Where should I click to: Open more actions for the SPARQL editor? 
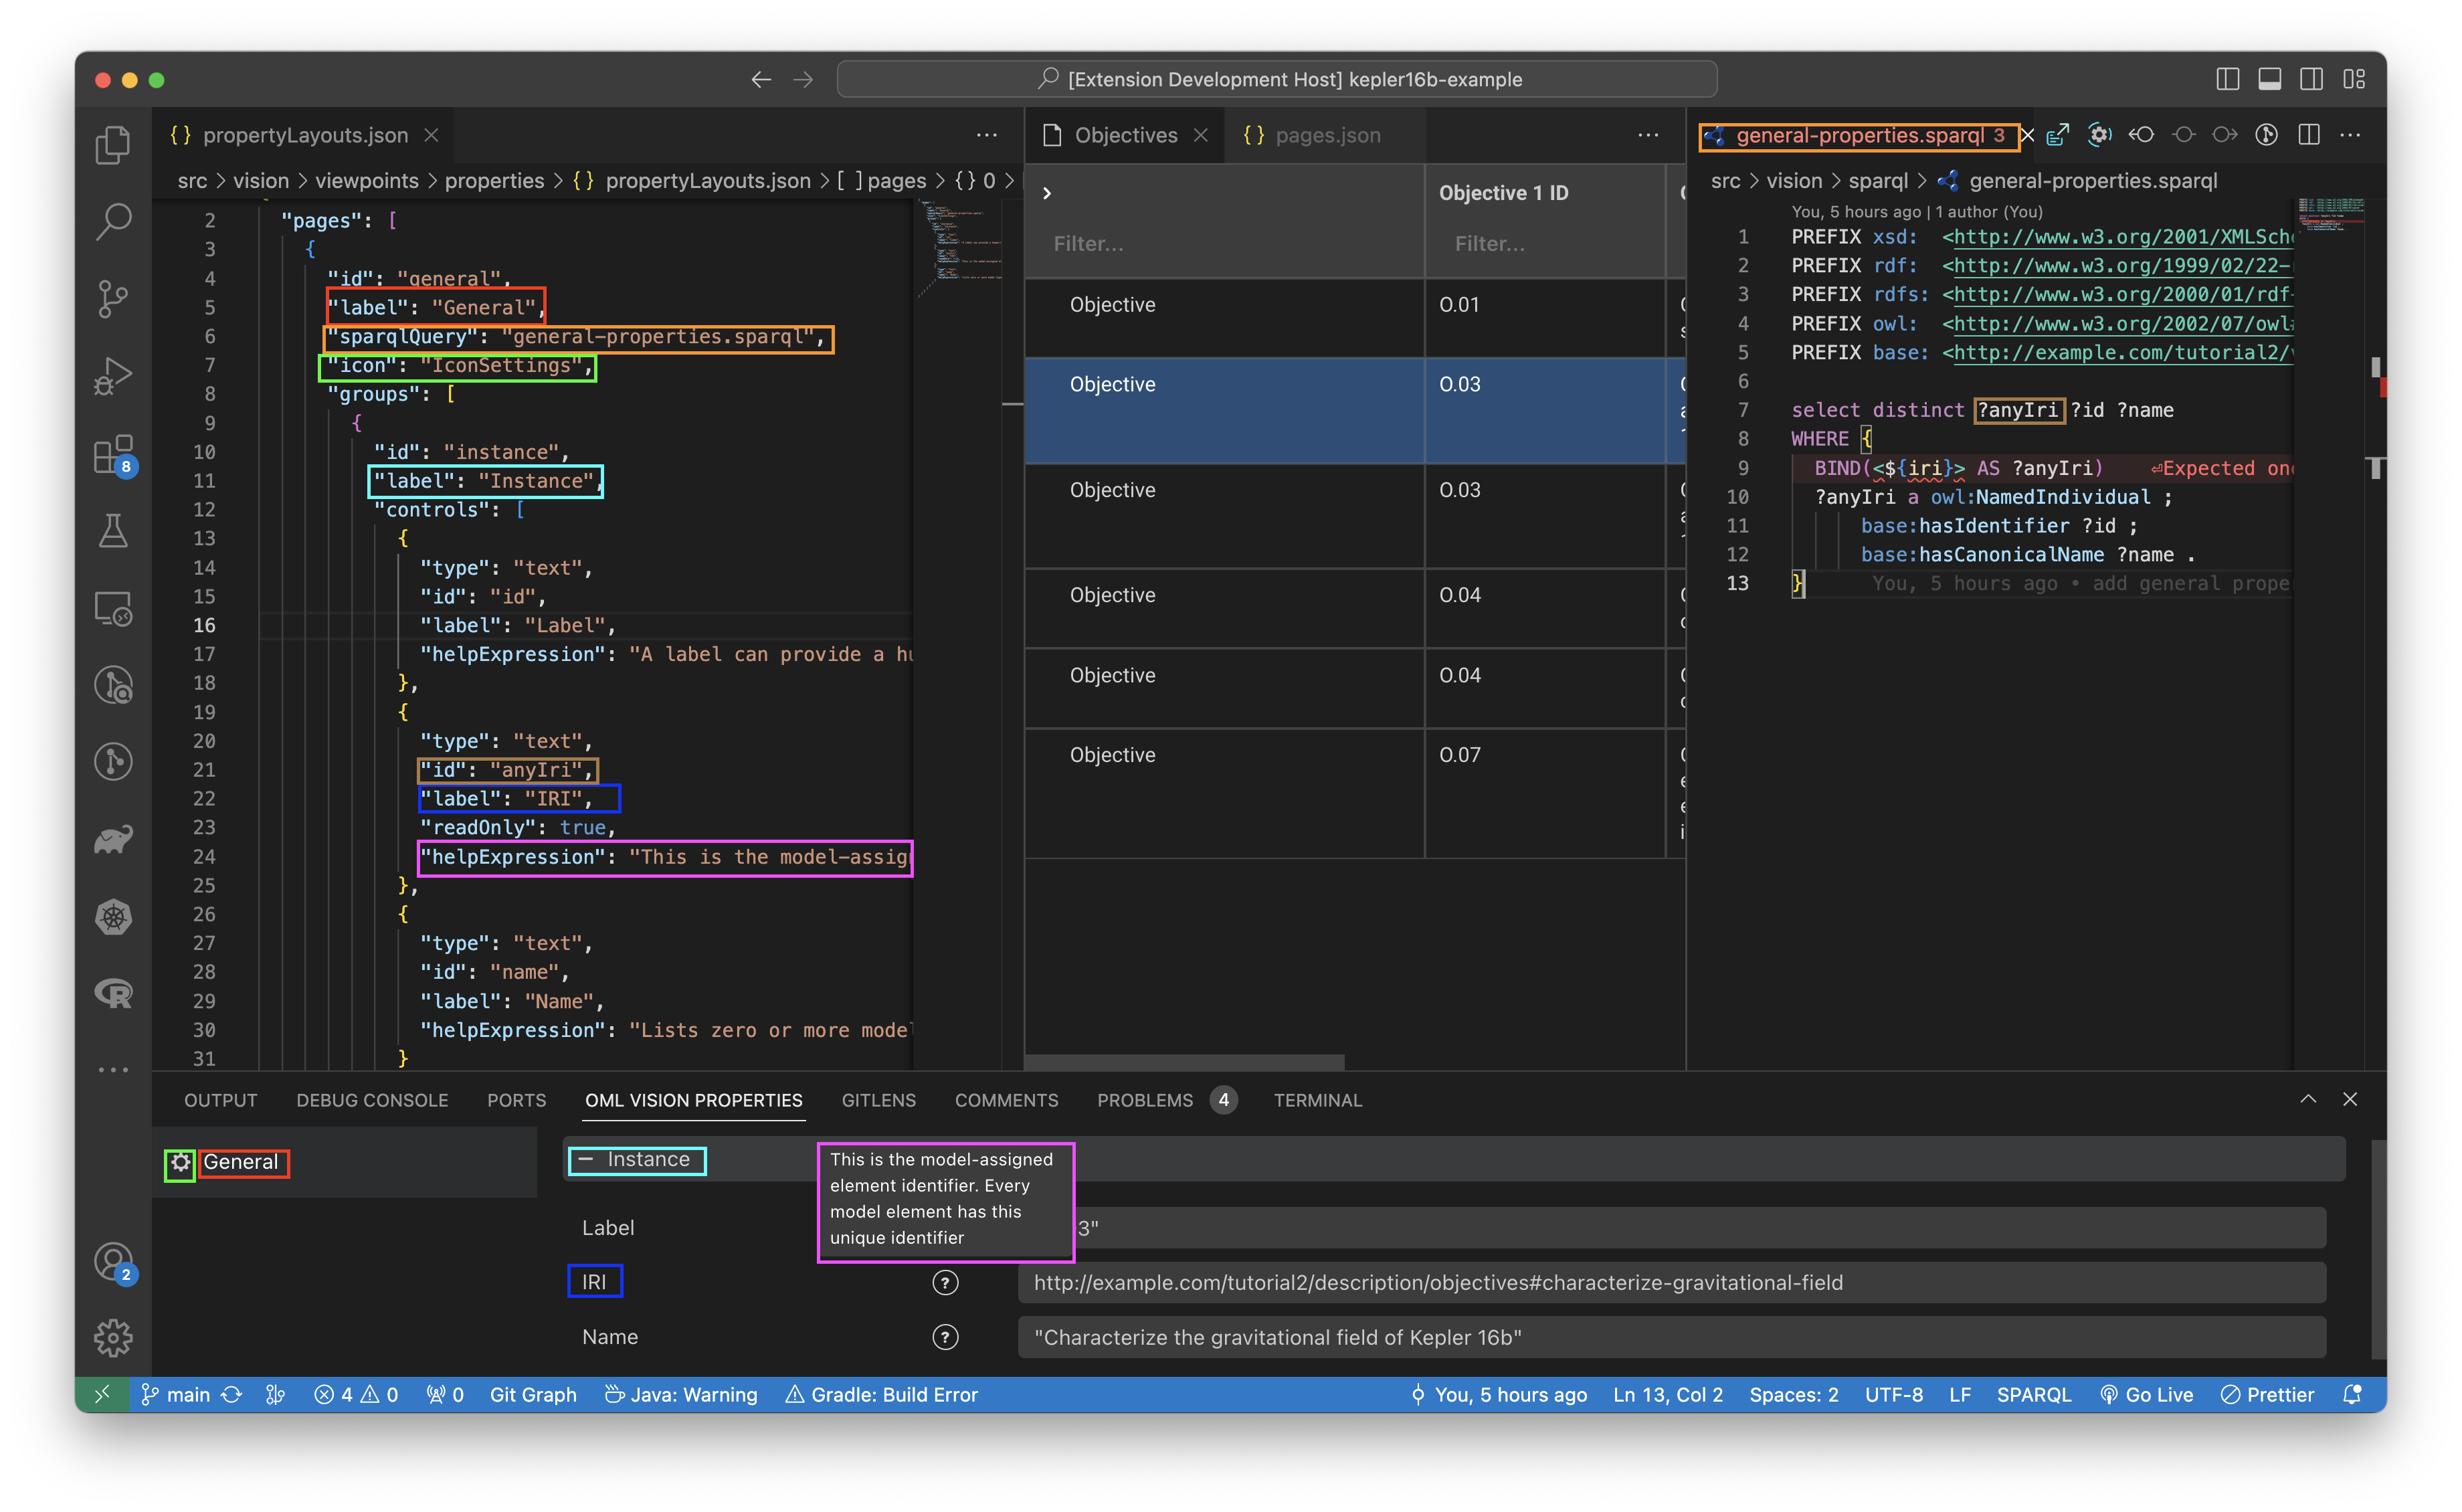(2351, 135)
